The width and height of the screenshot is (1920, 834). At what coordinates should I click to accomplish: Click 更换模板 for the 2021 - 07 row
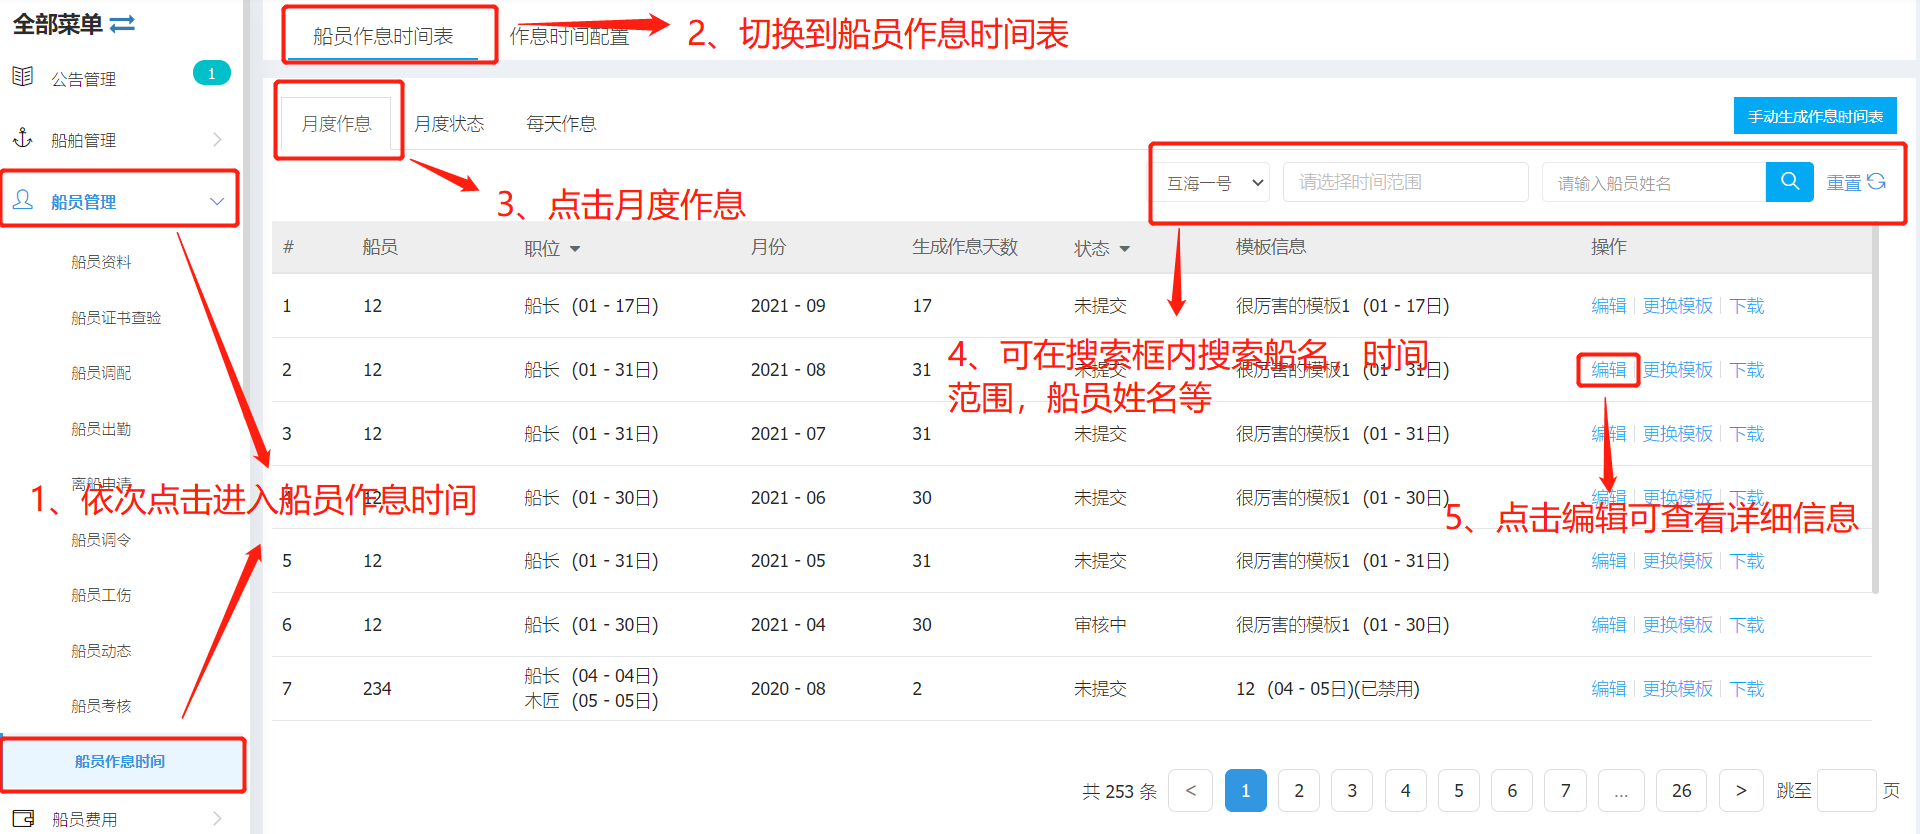point(1678,434)
